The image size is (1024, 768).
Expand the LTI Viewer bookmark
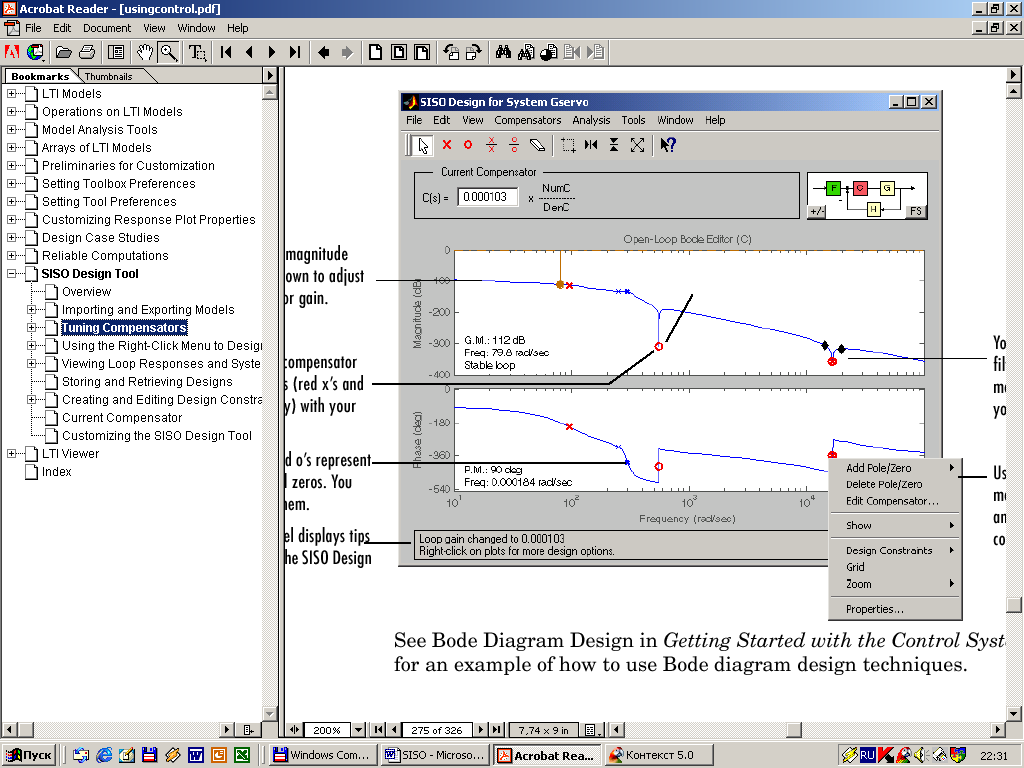(12, 453)
